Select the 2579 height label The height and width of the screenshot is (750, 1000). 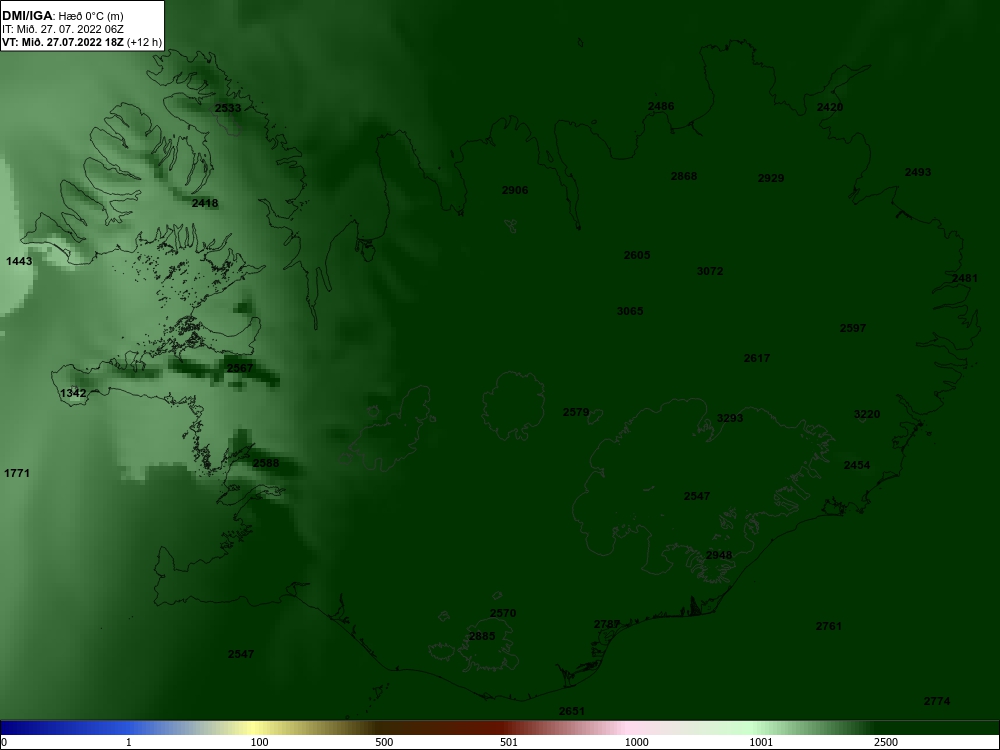tap(576, 413)
